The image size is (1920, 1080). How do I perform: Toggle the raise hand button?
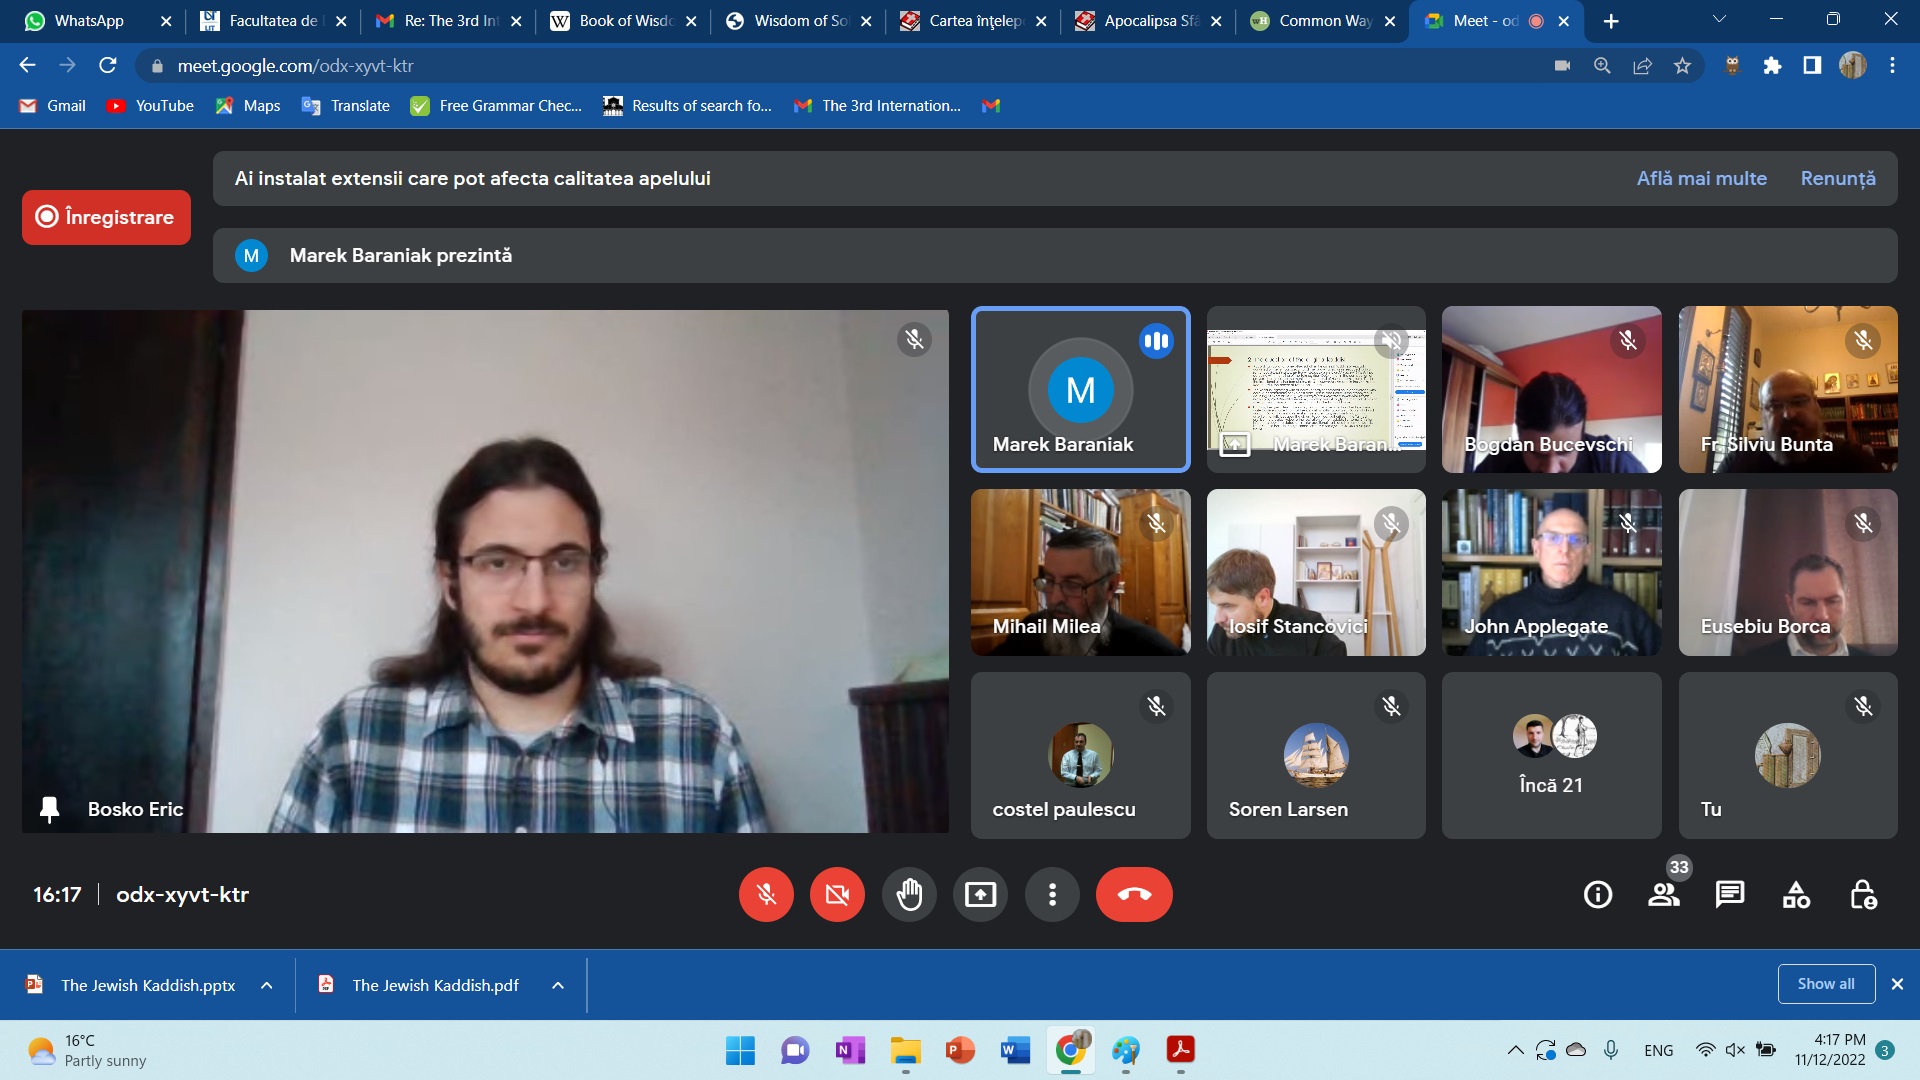909,894
